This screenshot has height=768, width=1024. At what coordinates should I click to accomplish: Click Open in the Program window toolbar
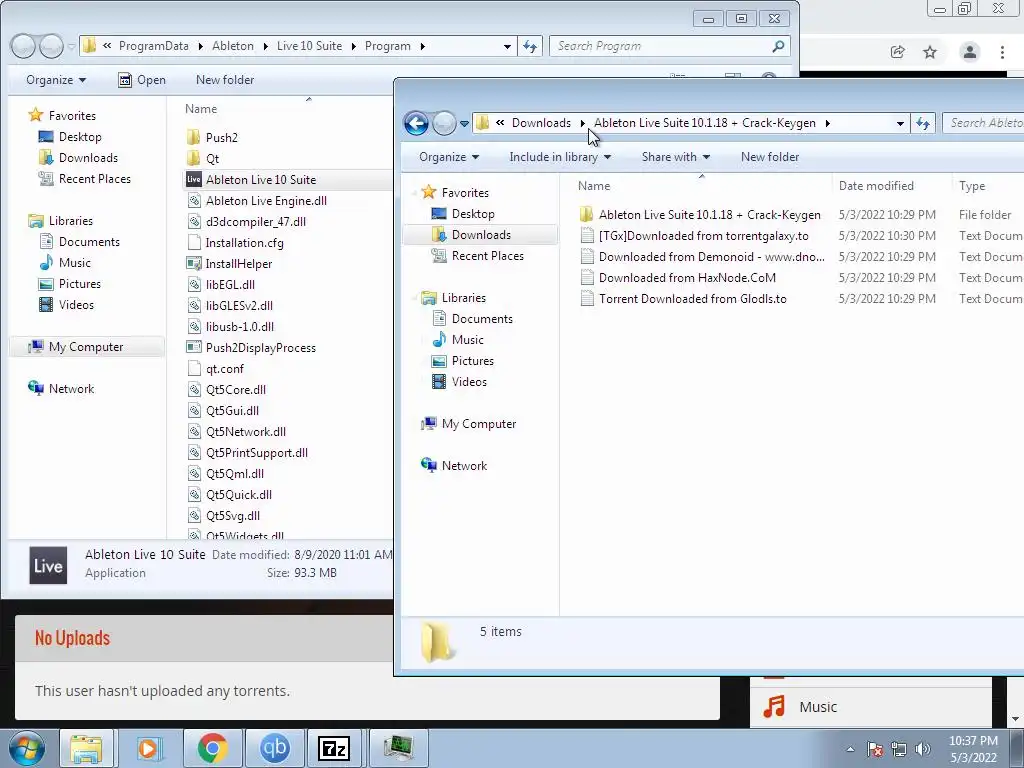pyautogui.click(x=142, y=80)
